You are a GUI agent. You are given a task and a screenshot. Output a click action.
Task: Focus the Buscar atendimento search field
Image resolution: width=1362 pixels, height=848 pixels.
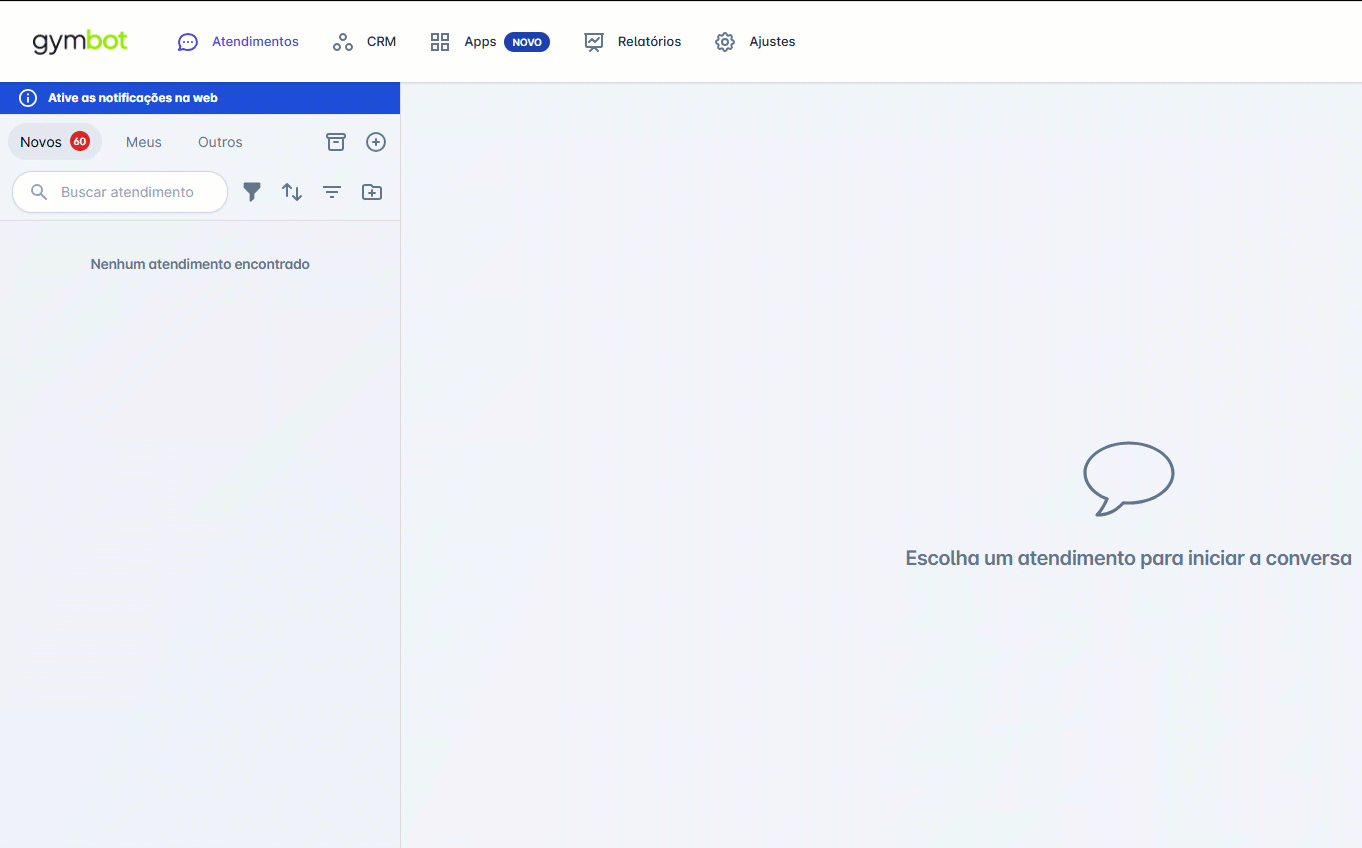(x=120, y=192)
